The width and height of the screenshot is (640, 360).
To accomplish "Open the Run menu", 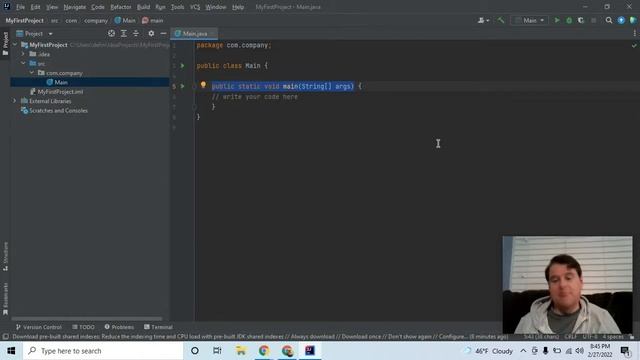I will (x=160, y=7).
